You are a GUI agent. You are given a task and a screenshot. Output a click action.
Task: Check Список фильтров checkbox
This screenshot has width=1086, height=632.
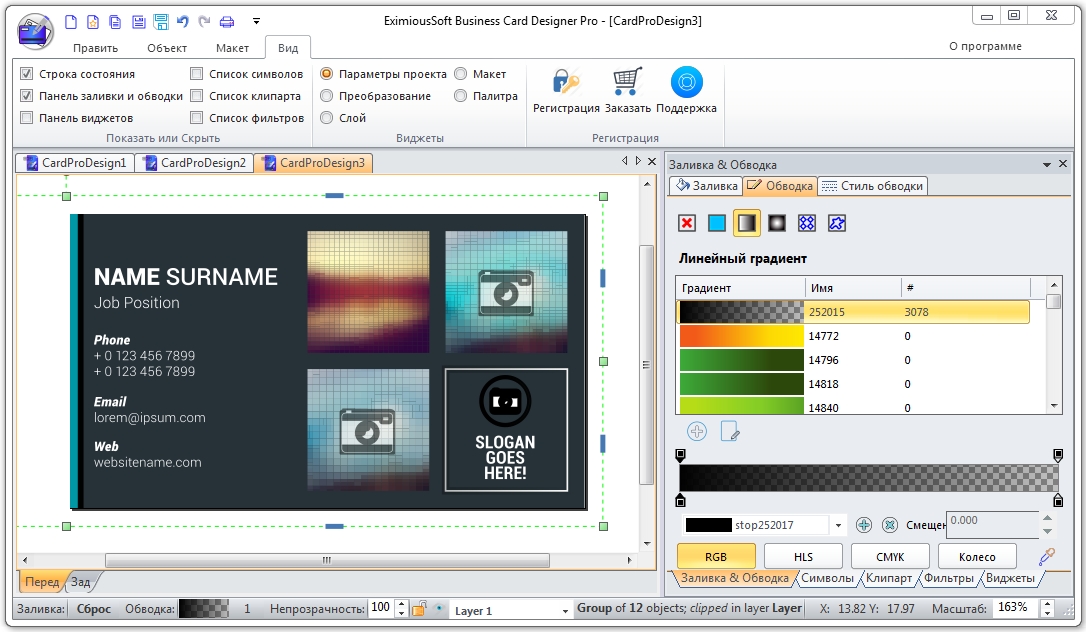coord(197,118)
